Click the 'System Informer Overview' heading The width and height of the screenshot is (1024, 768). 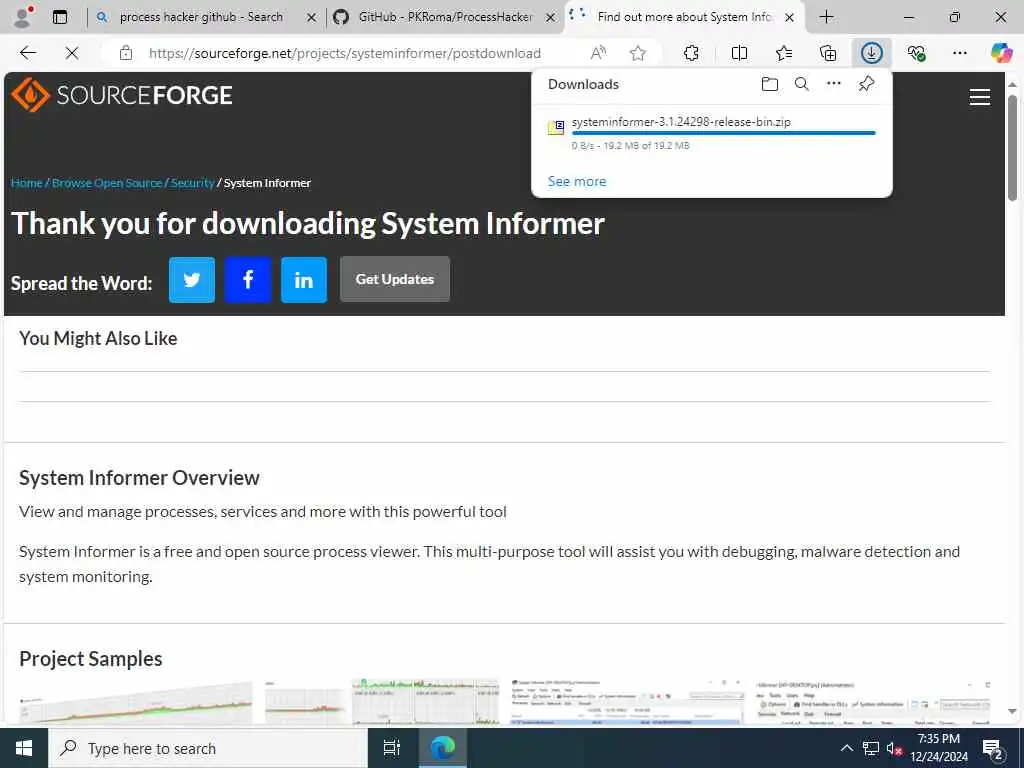coord(139,478)
